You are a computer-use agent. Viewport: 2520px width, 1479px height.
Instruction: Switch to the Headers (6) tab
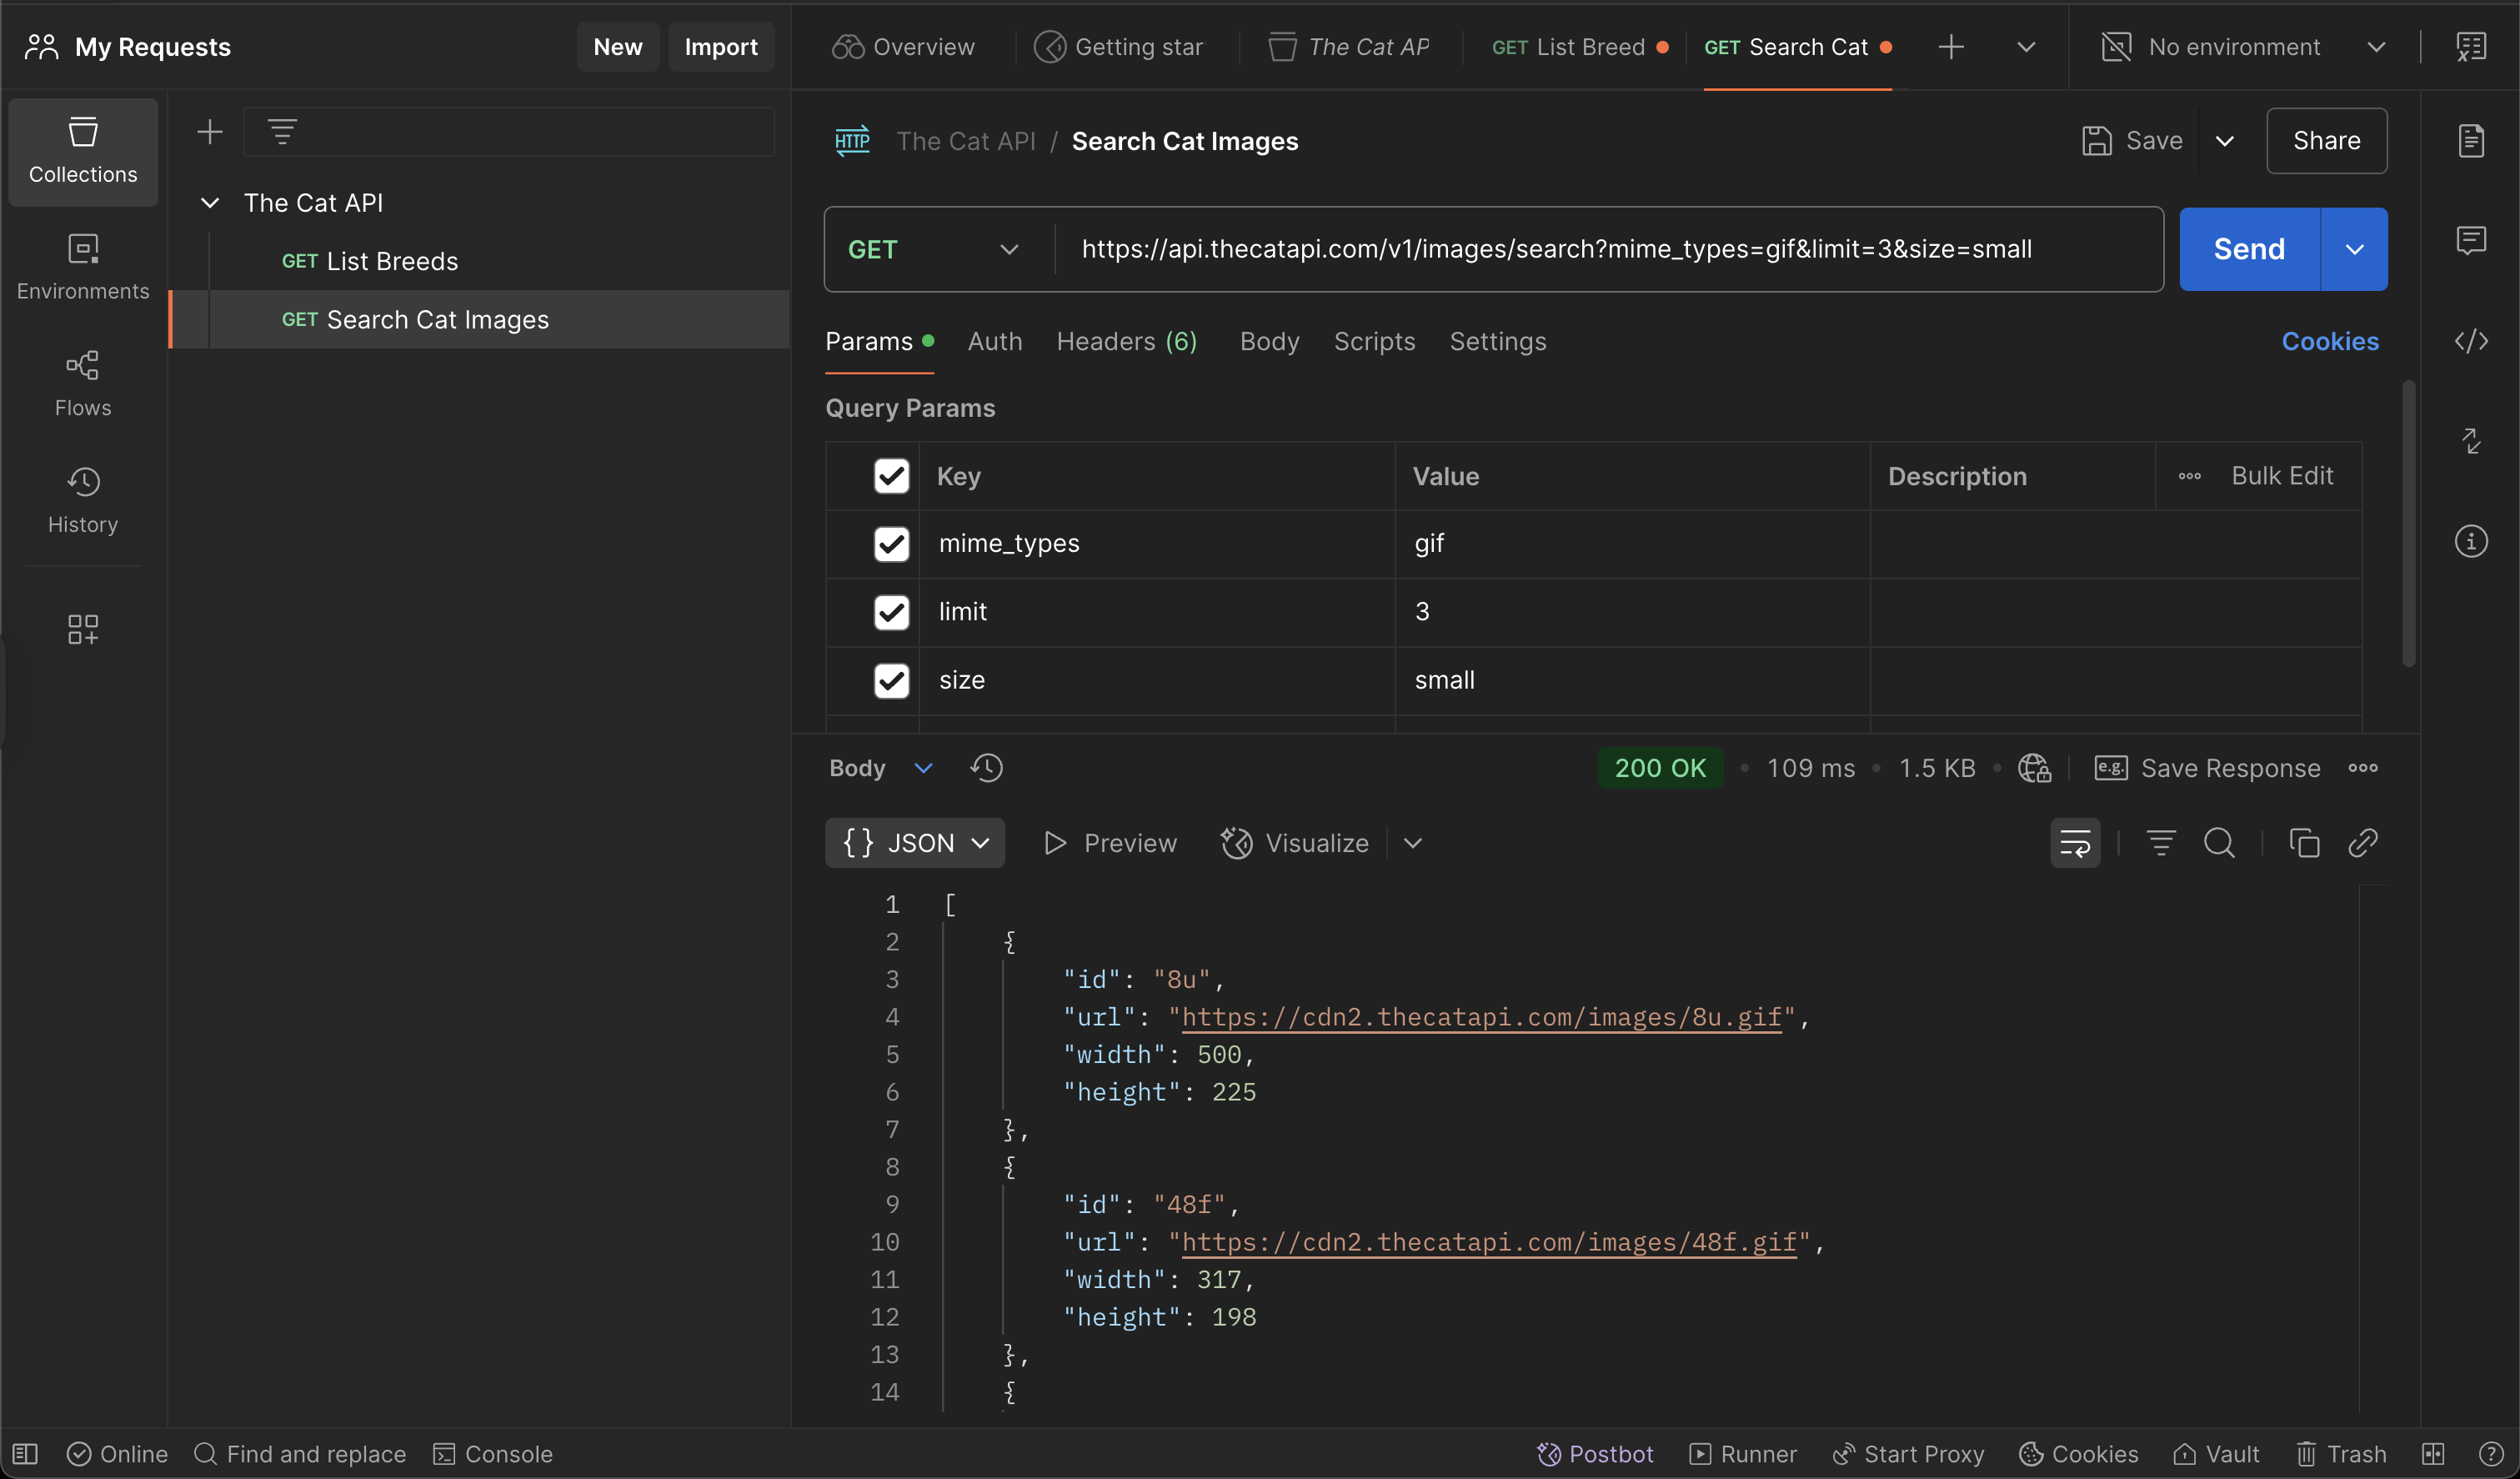tap(1126, 342)
